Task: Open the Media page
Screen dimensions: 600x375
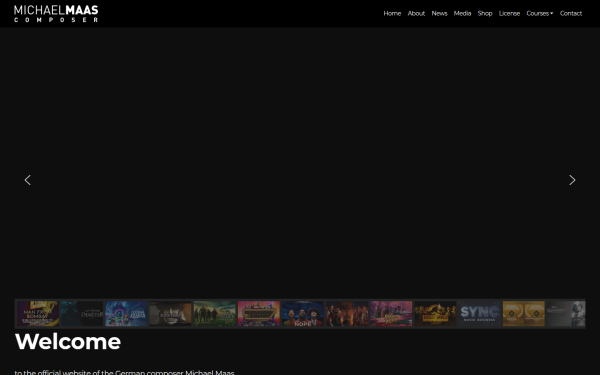Action: tap(462, 13)
